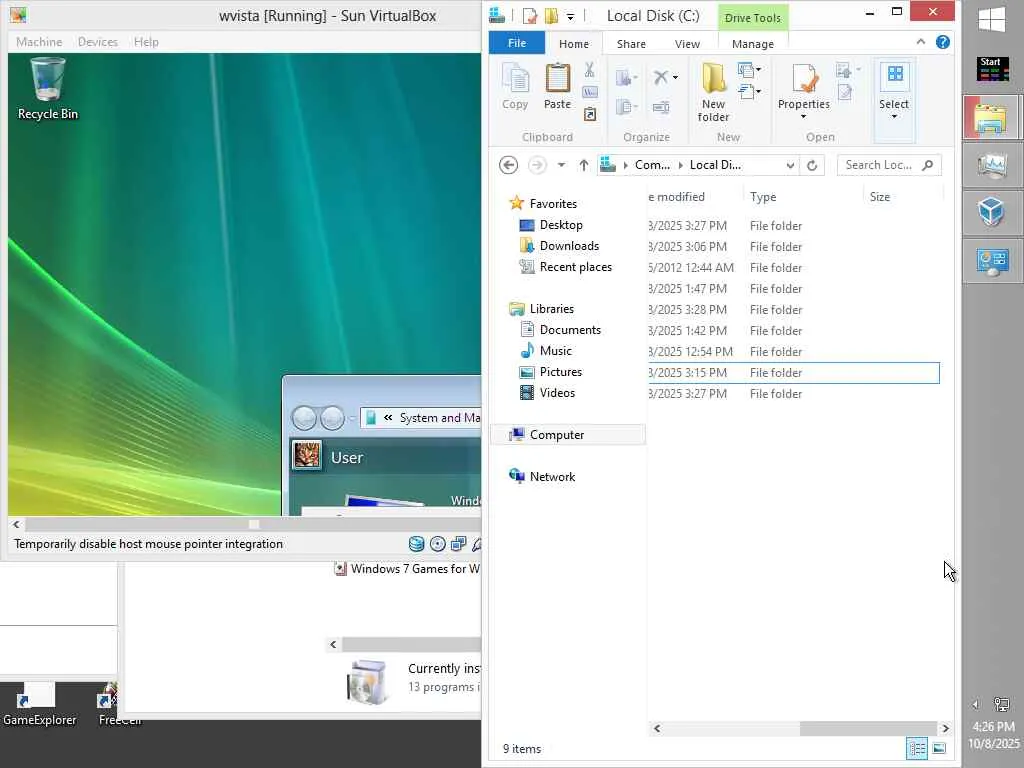
Task: Go Back in the Explorer window
Action: [509, 165]
